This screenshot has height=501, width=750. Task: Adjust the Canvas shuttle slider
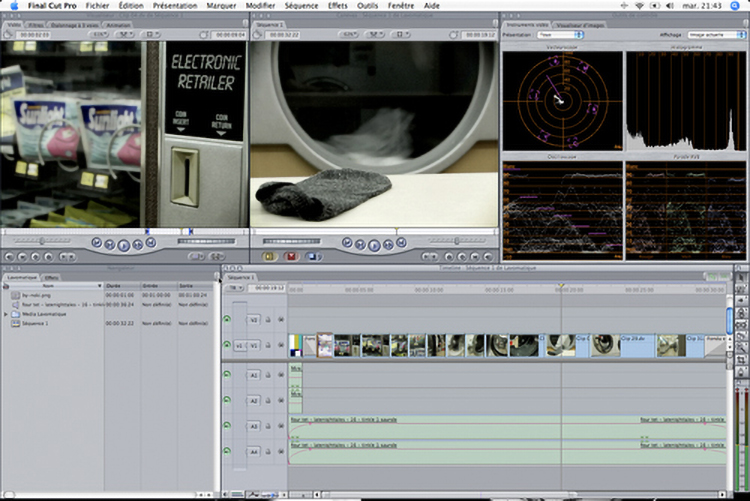457,241
